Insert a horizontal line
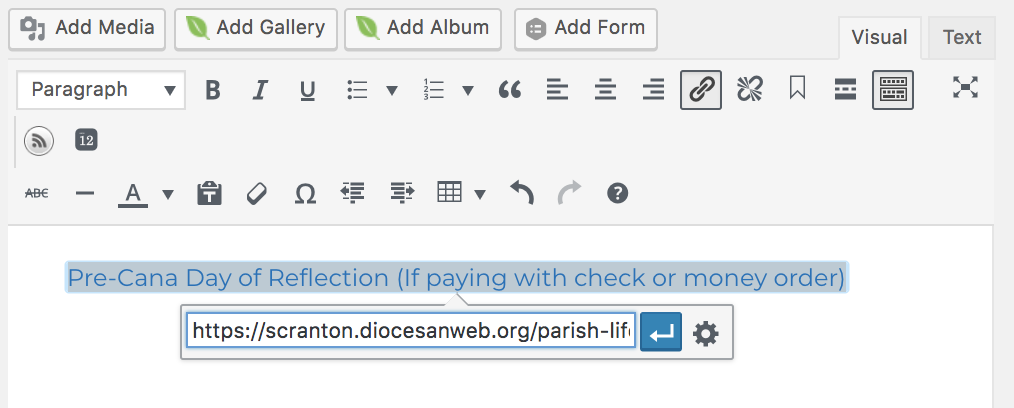 (85, 193)
